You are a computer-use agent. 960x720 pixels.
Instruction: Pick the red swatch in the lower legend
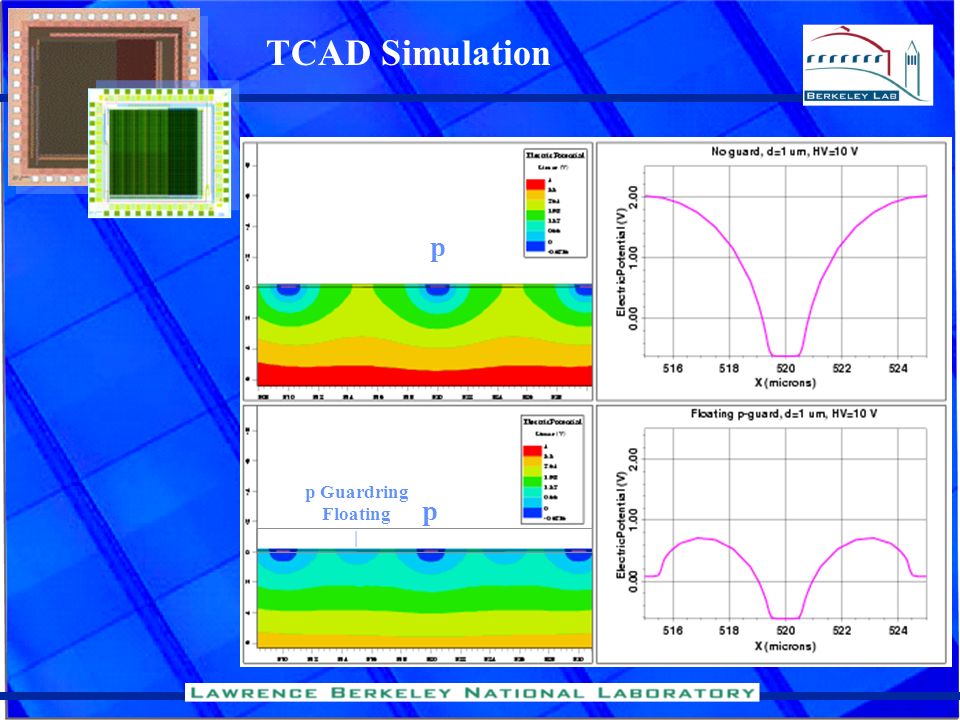point(533,451)
